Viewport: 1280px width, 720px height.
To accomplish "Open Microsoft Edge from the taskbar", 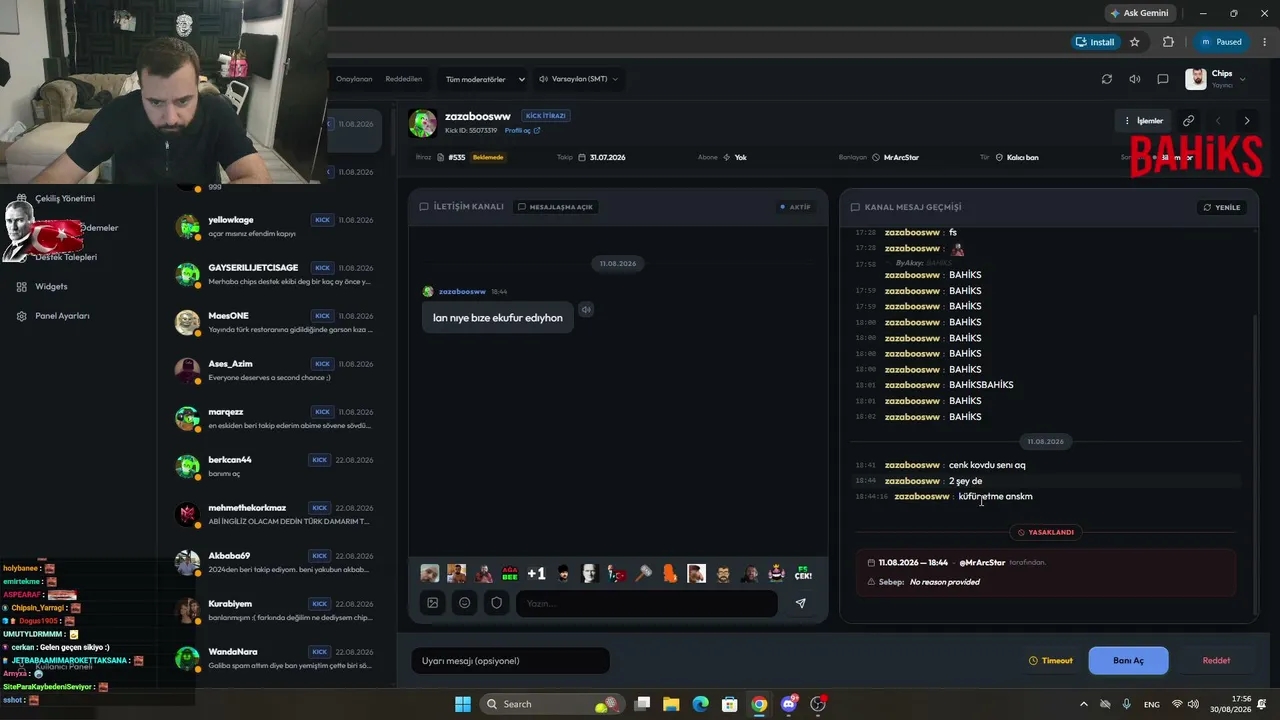I will [701, 704].
